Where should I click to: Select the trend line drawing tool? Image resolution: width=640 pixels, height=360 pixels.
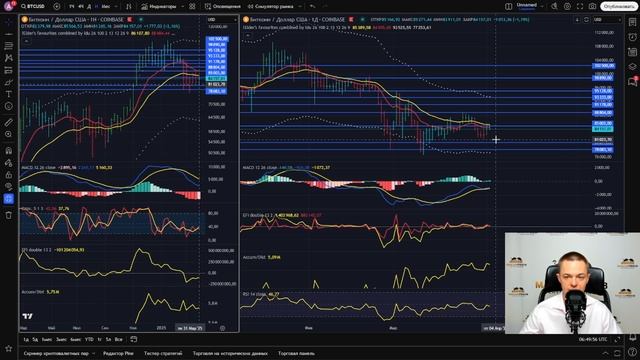point(9,34)
